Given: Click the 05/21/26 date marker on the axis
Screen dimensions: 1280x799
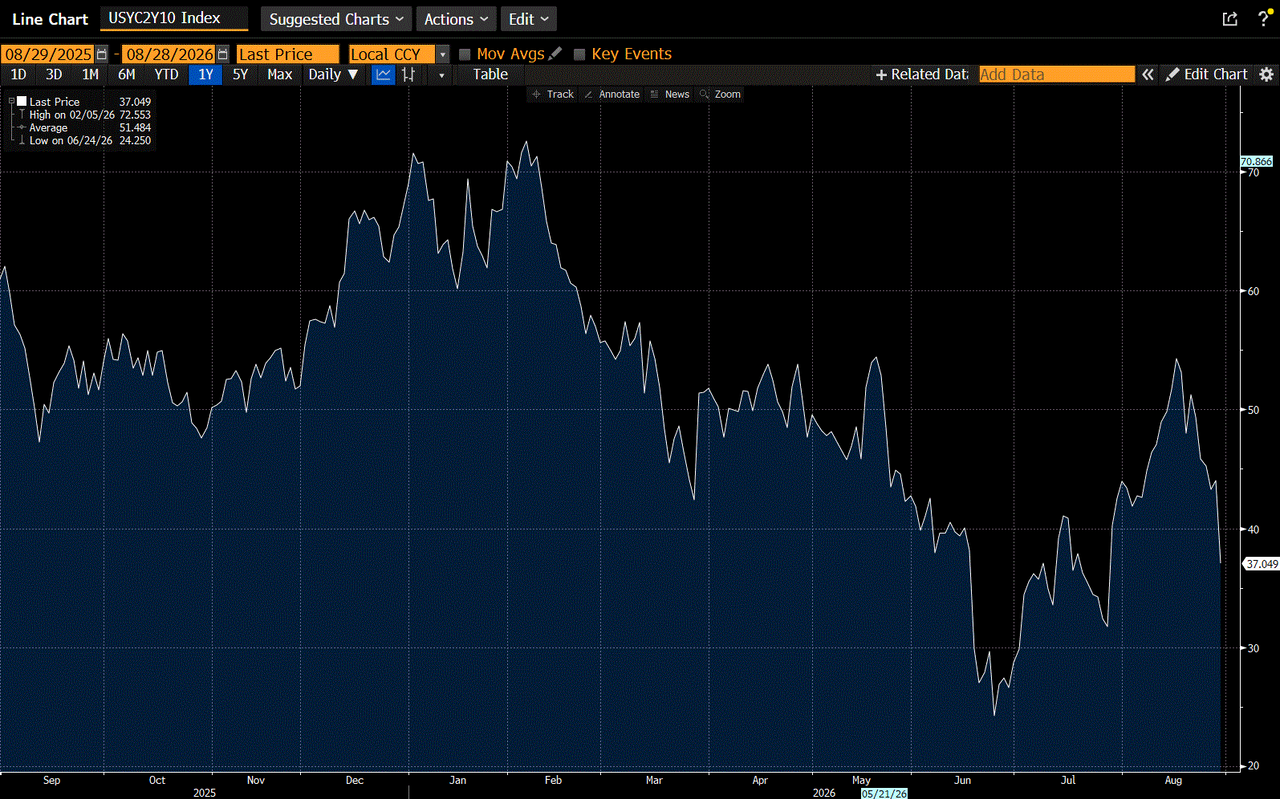Looking at the screenshot, I should 883,793.
